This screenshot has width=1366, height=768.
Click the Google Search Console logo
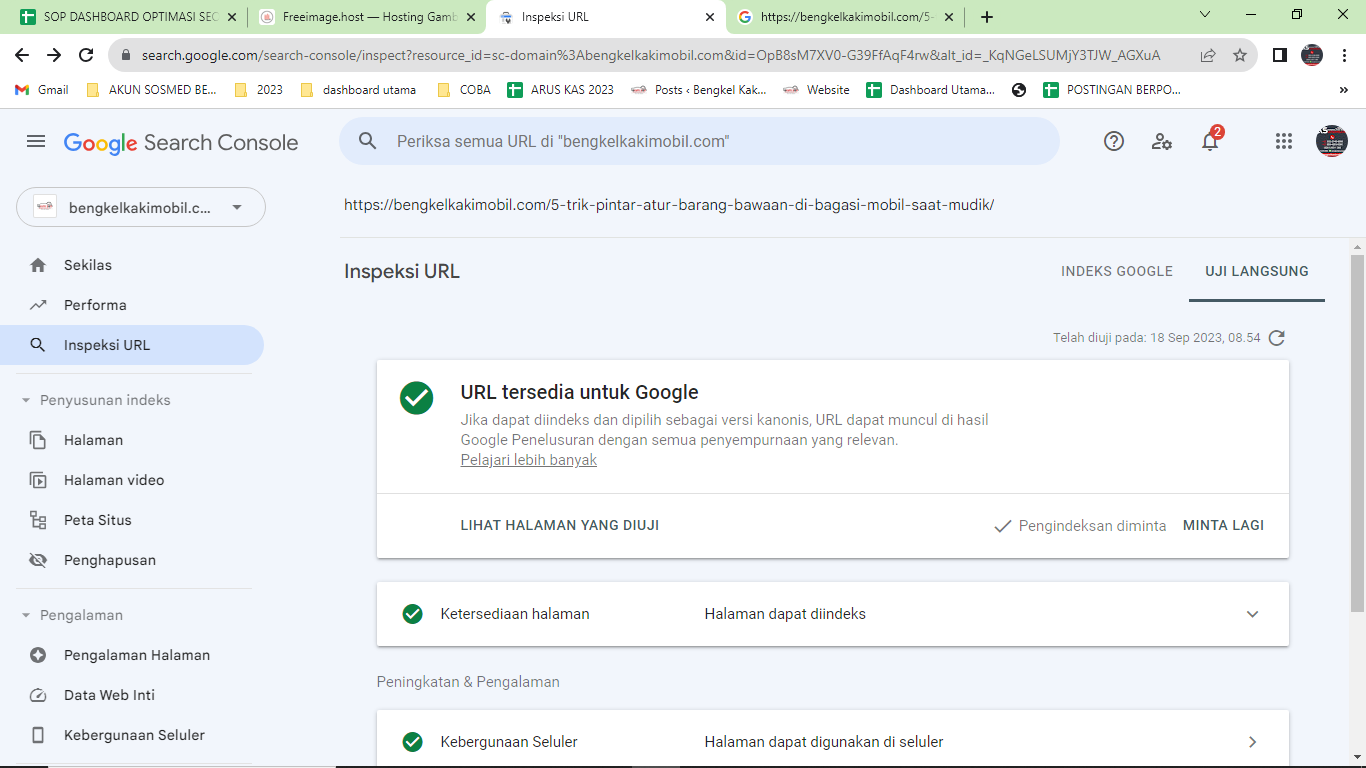pos(181,142)
